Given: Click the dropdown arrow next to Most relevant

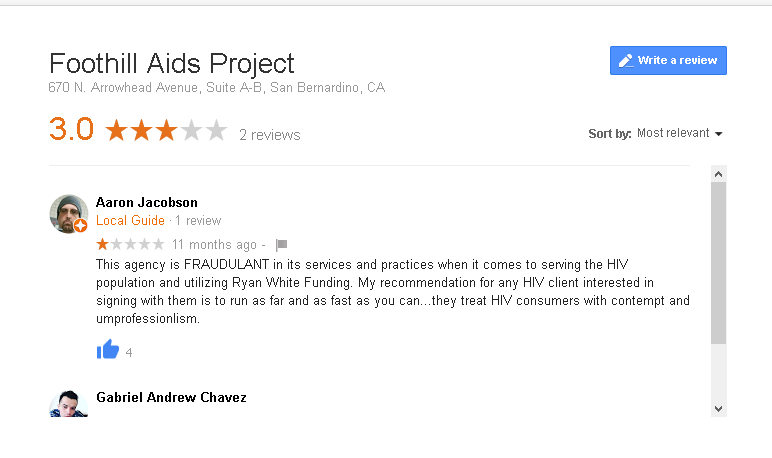Looking at the screenshot, I should pyautogui.click(x=718, y=134).
